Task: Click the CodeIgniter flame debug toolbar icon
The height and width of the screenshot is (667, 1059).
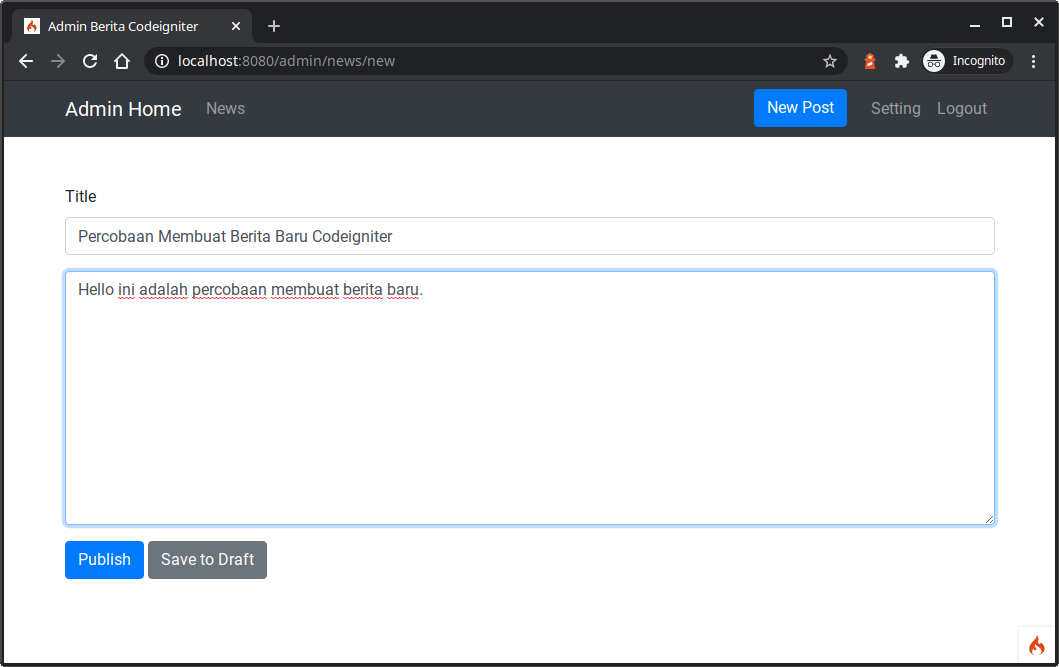Action: tap(1036, 645)
